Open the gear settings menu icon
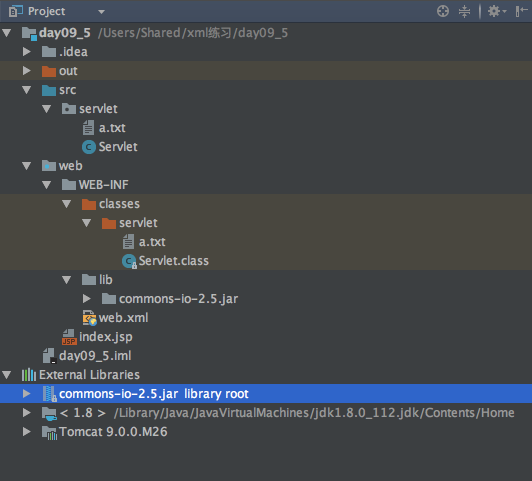The width and height of the screenshot is (532, 481). click(497, 11)
